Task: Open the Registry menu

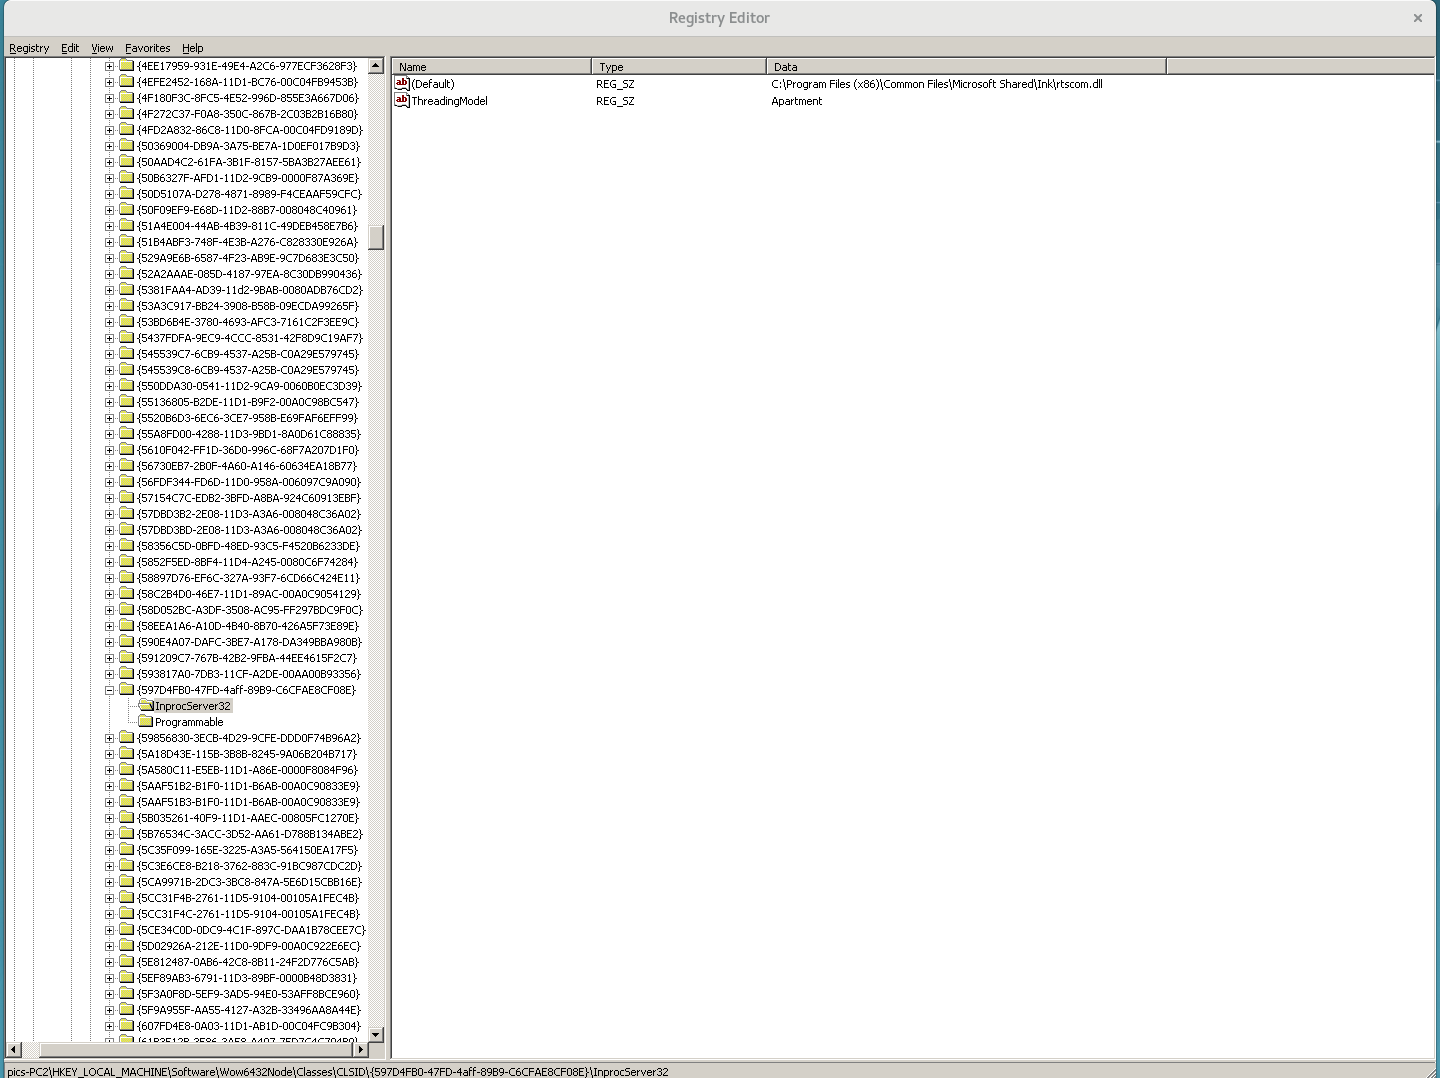Action: pos(29,48)
